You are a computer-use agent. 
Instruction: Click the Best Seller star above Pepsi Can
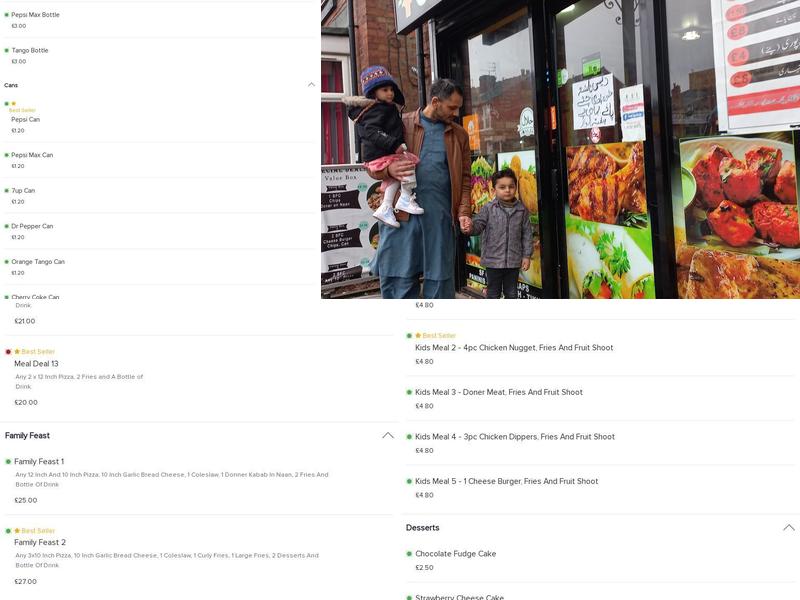(x=14, y=104)
